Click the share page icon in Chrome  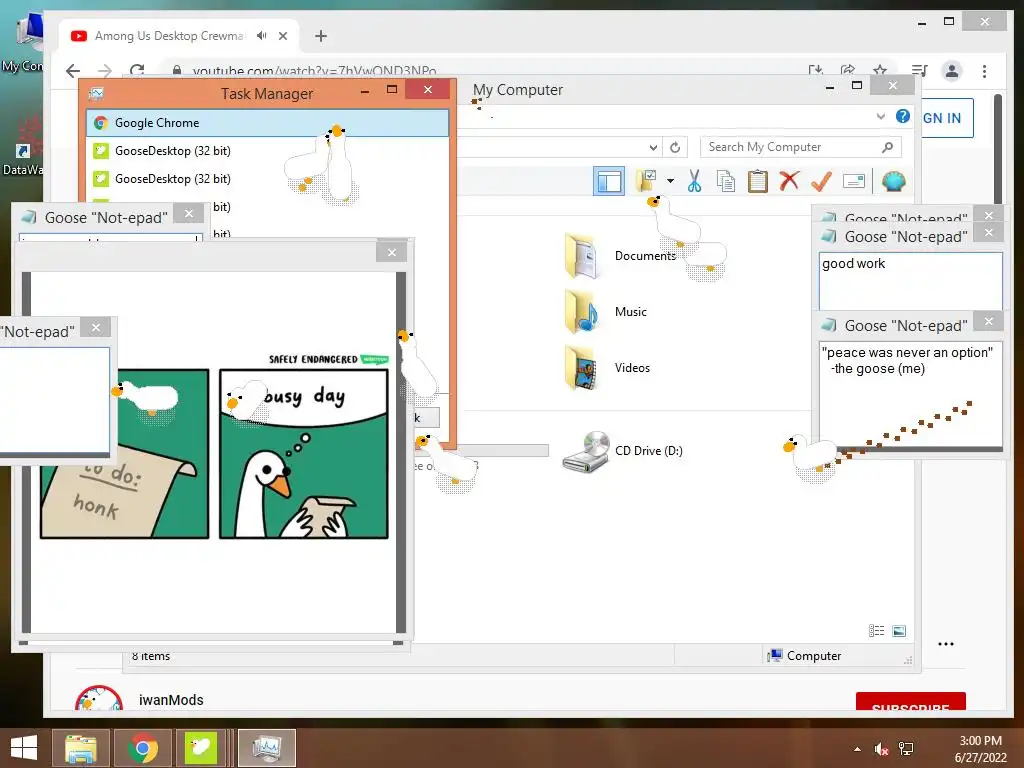(848, 71)
